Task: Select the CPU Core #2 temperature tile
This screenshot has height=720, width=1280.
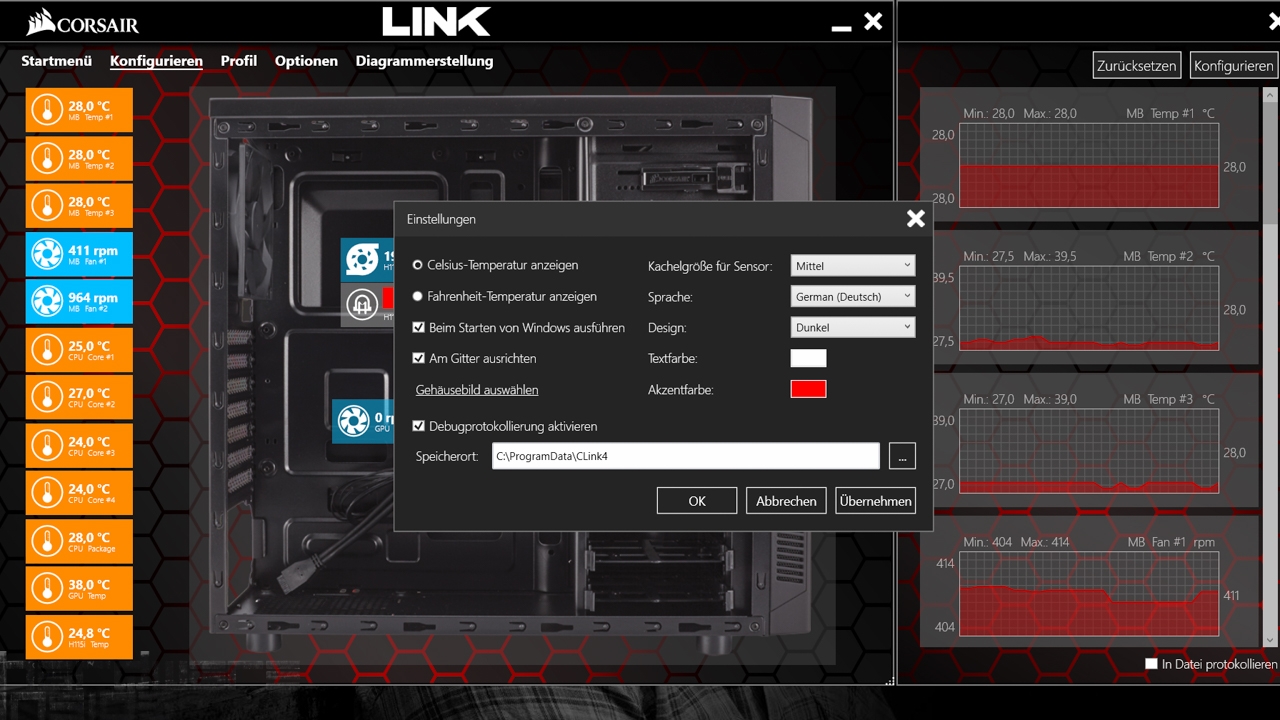Action: pos(79,397)
